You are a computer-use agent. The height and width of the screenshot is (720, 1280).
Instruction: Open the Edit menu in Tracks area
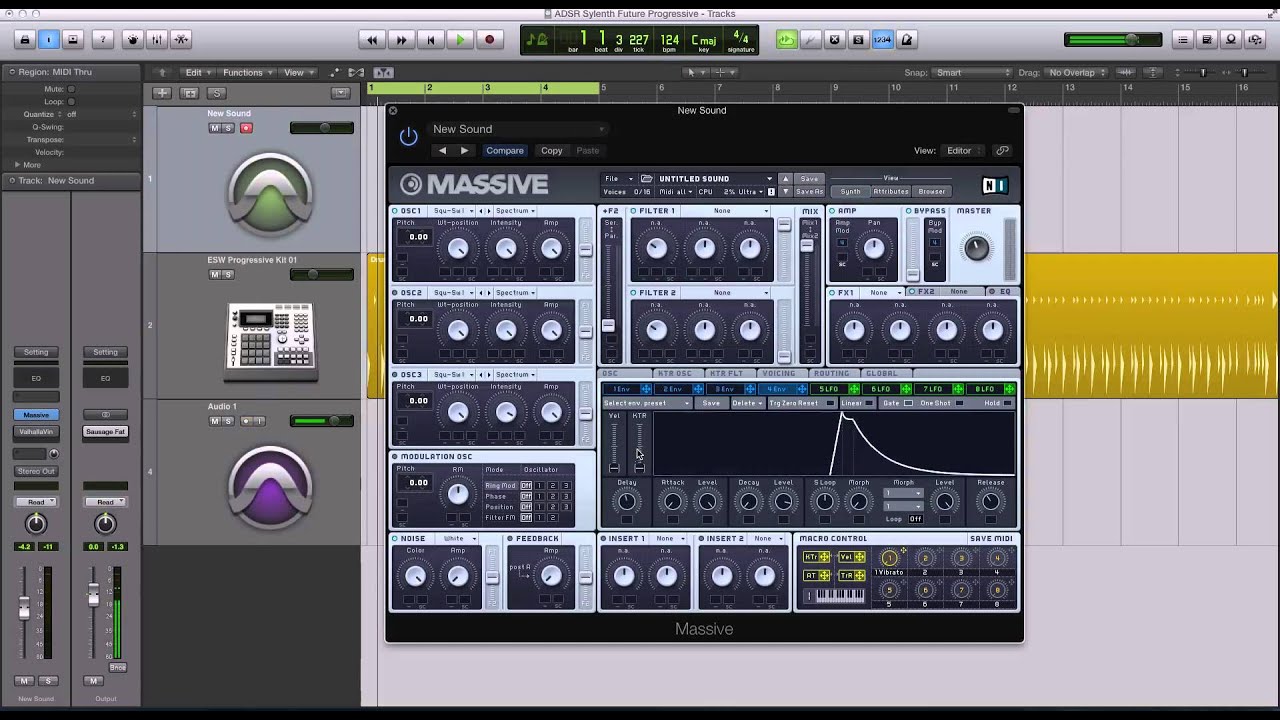[198, 72]
